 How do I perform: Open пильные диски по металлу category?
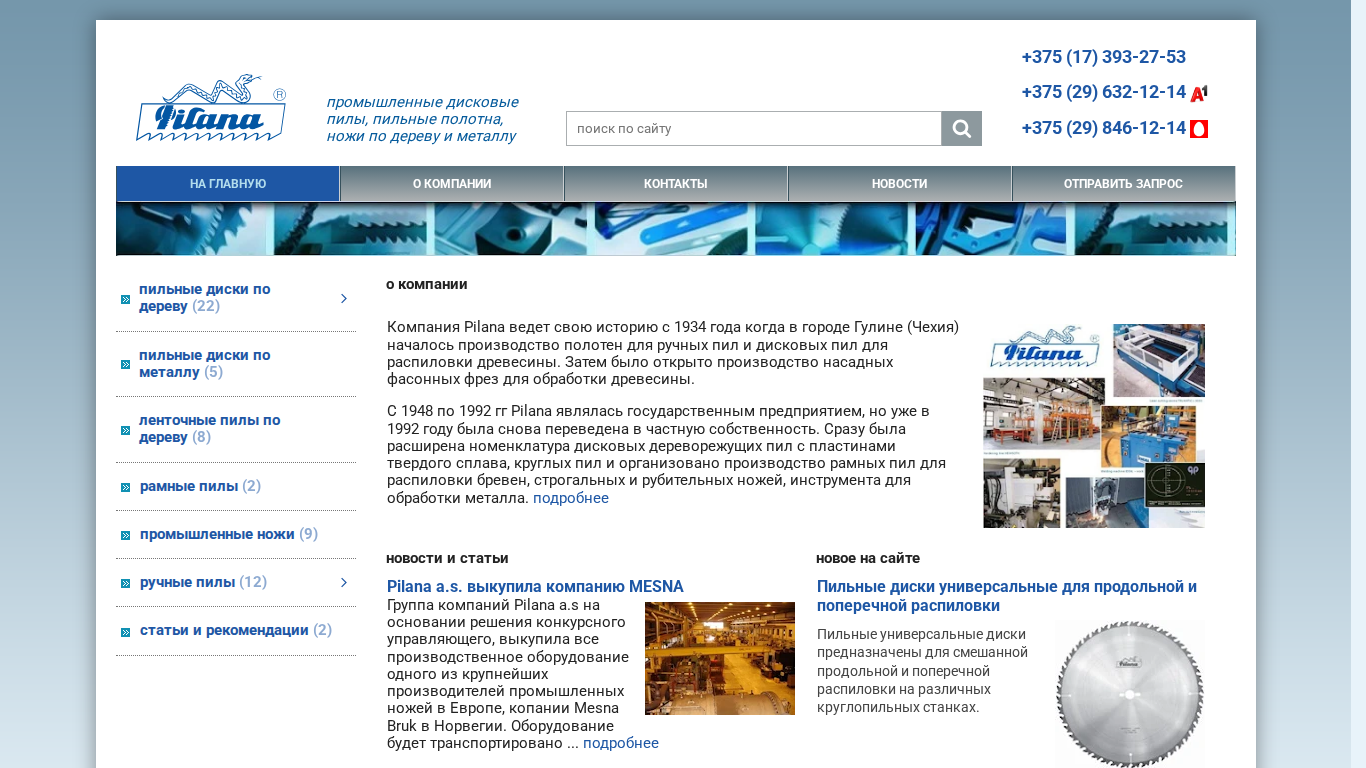(205, 364)
